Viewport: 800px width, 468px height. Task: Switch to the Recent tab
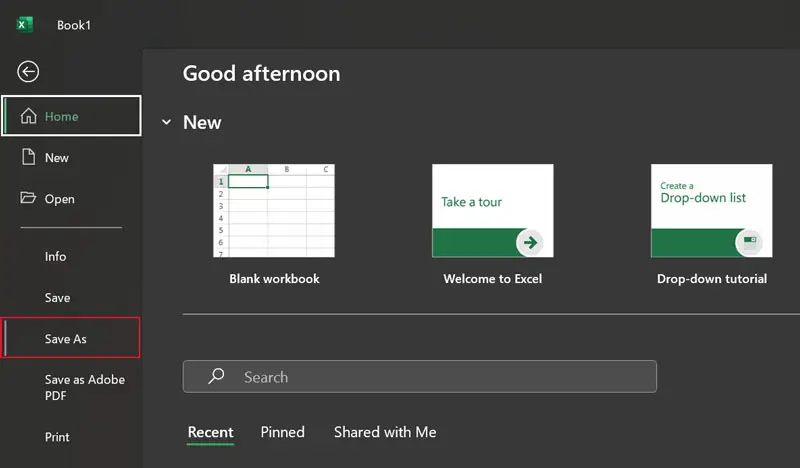coord(210,432)
